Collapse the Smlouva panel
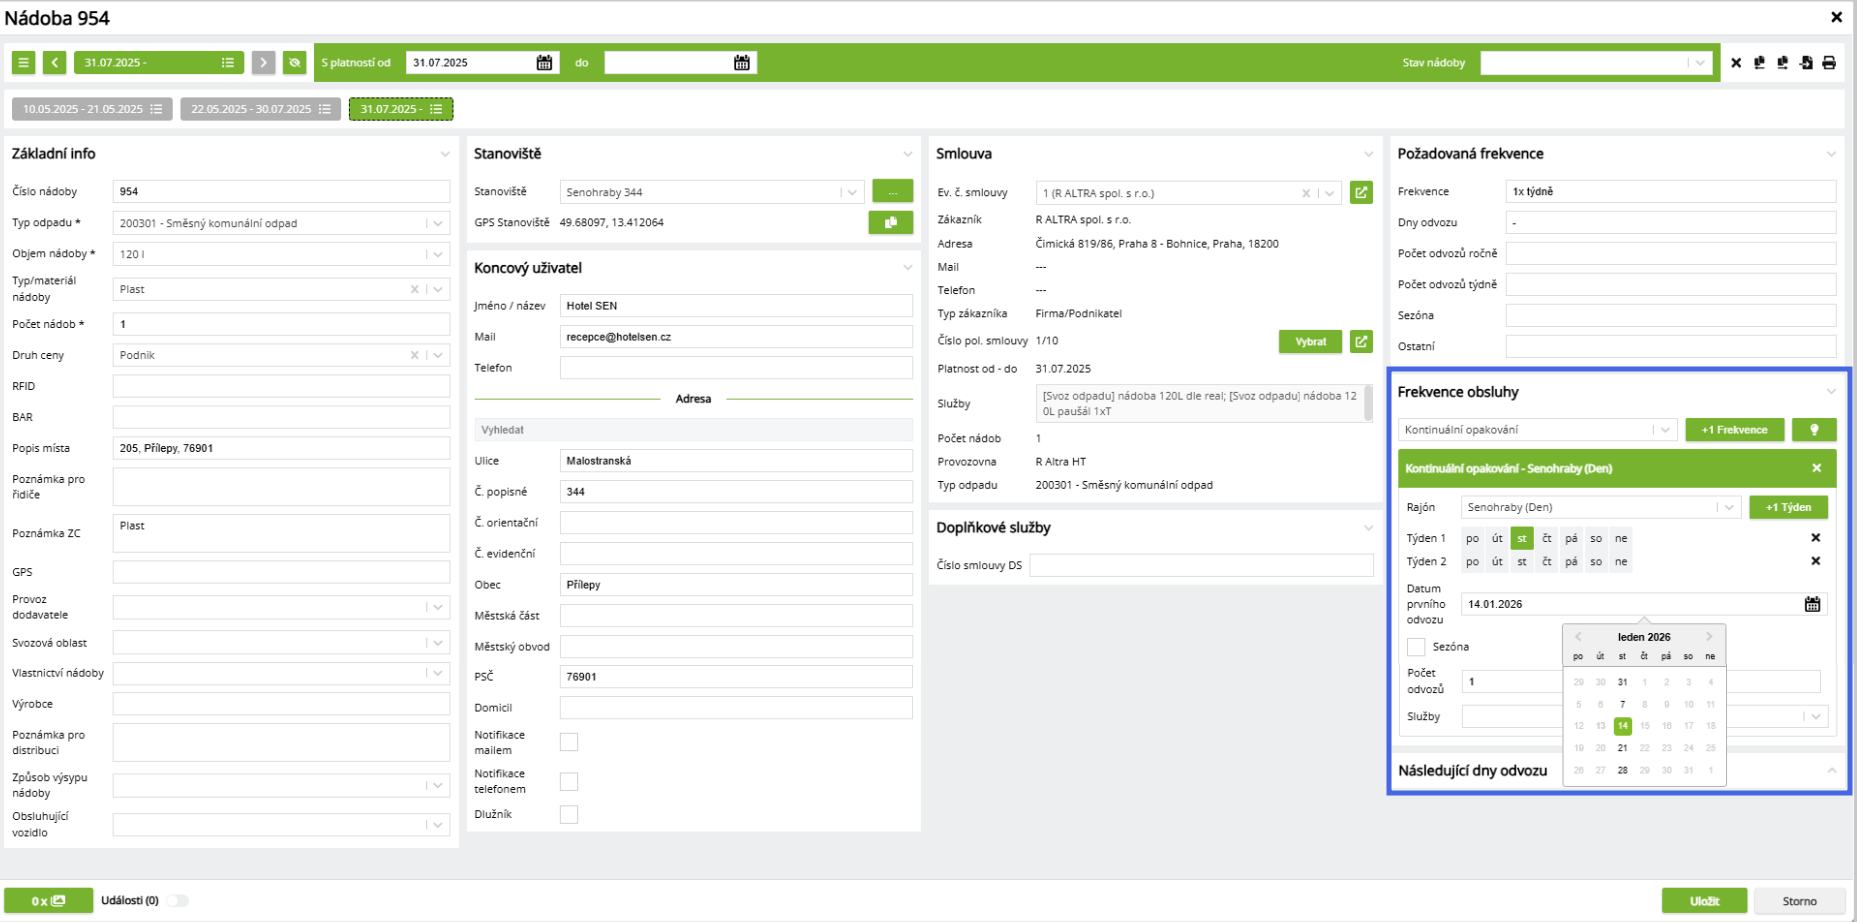This screenshot has width=1857, height=922. [x=1368, y=154]
